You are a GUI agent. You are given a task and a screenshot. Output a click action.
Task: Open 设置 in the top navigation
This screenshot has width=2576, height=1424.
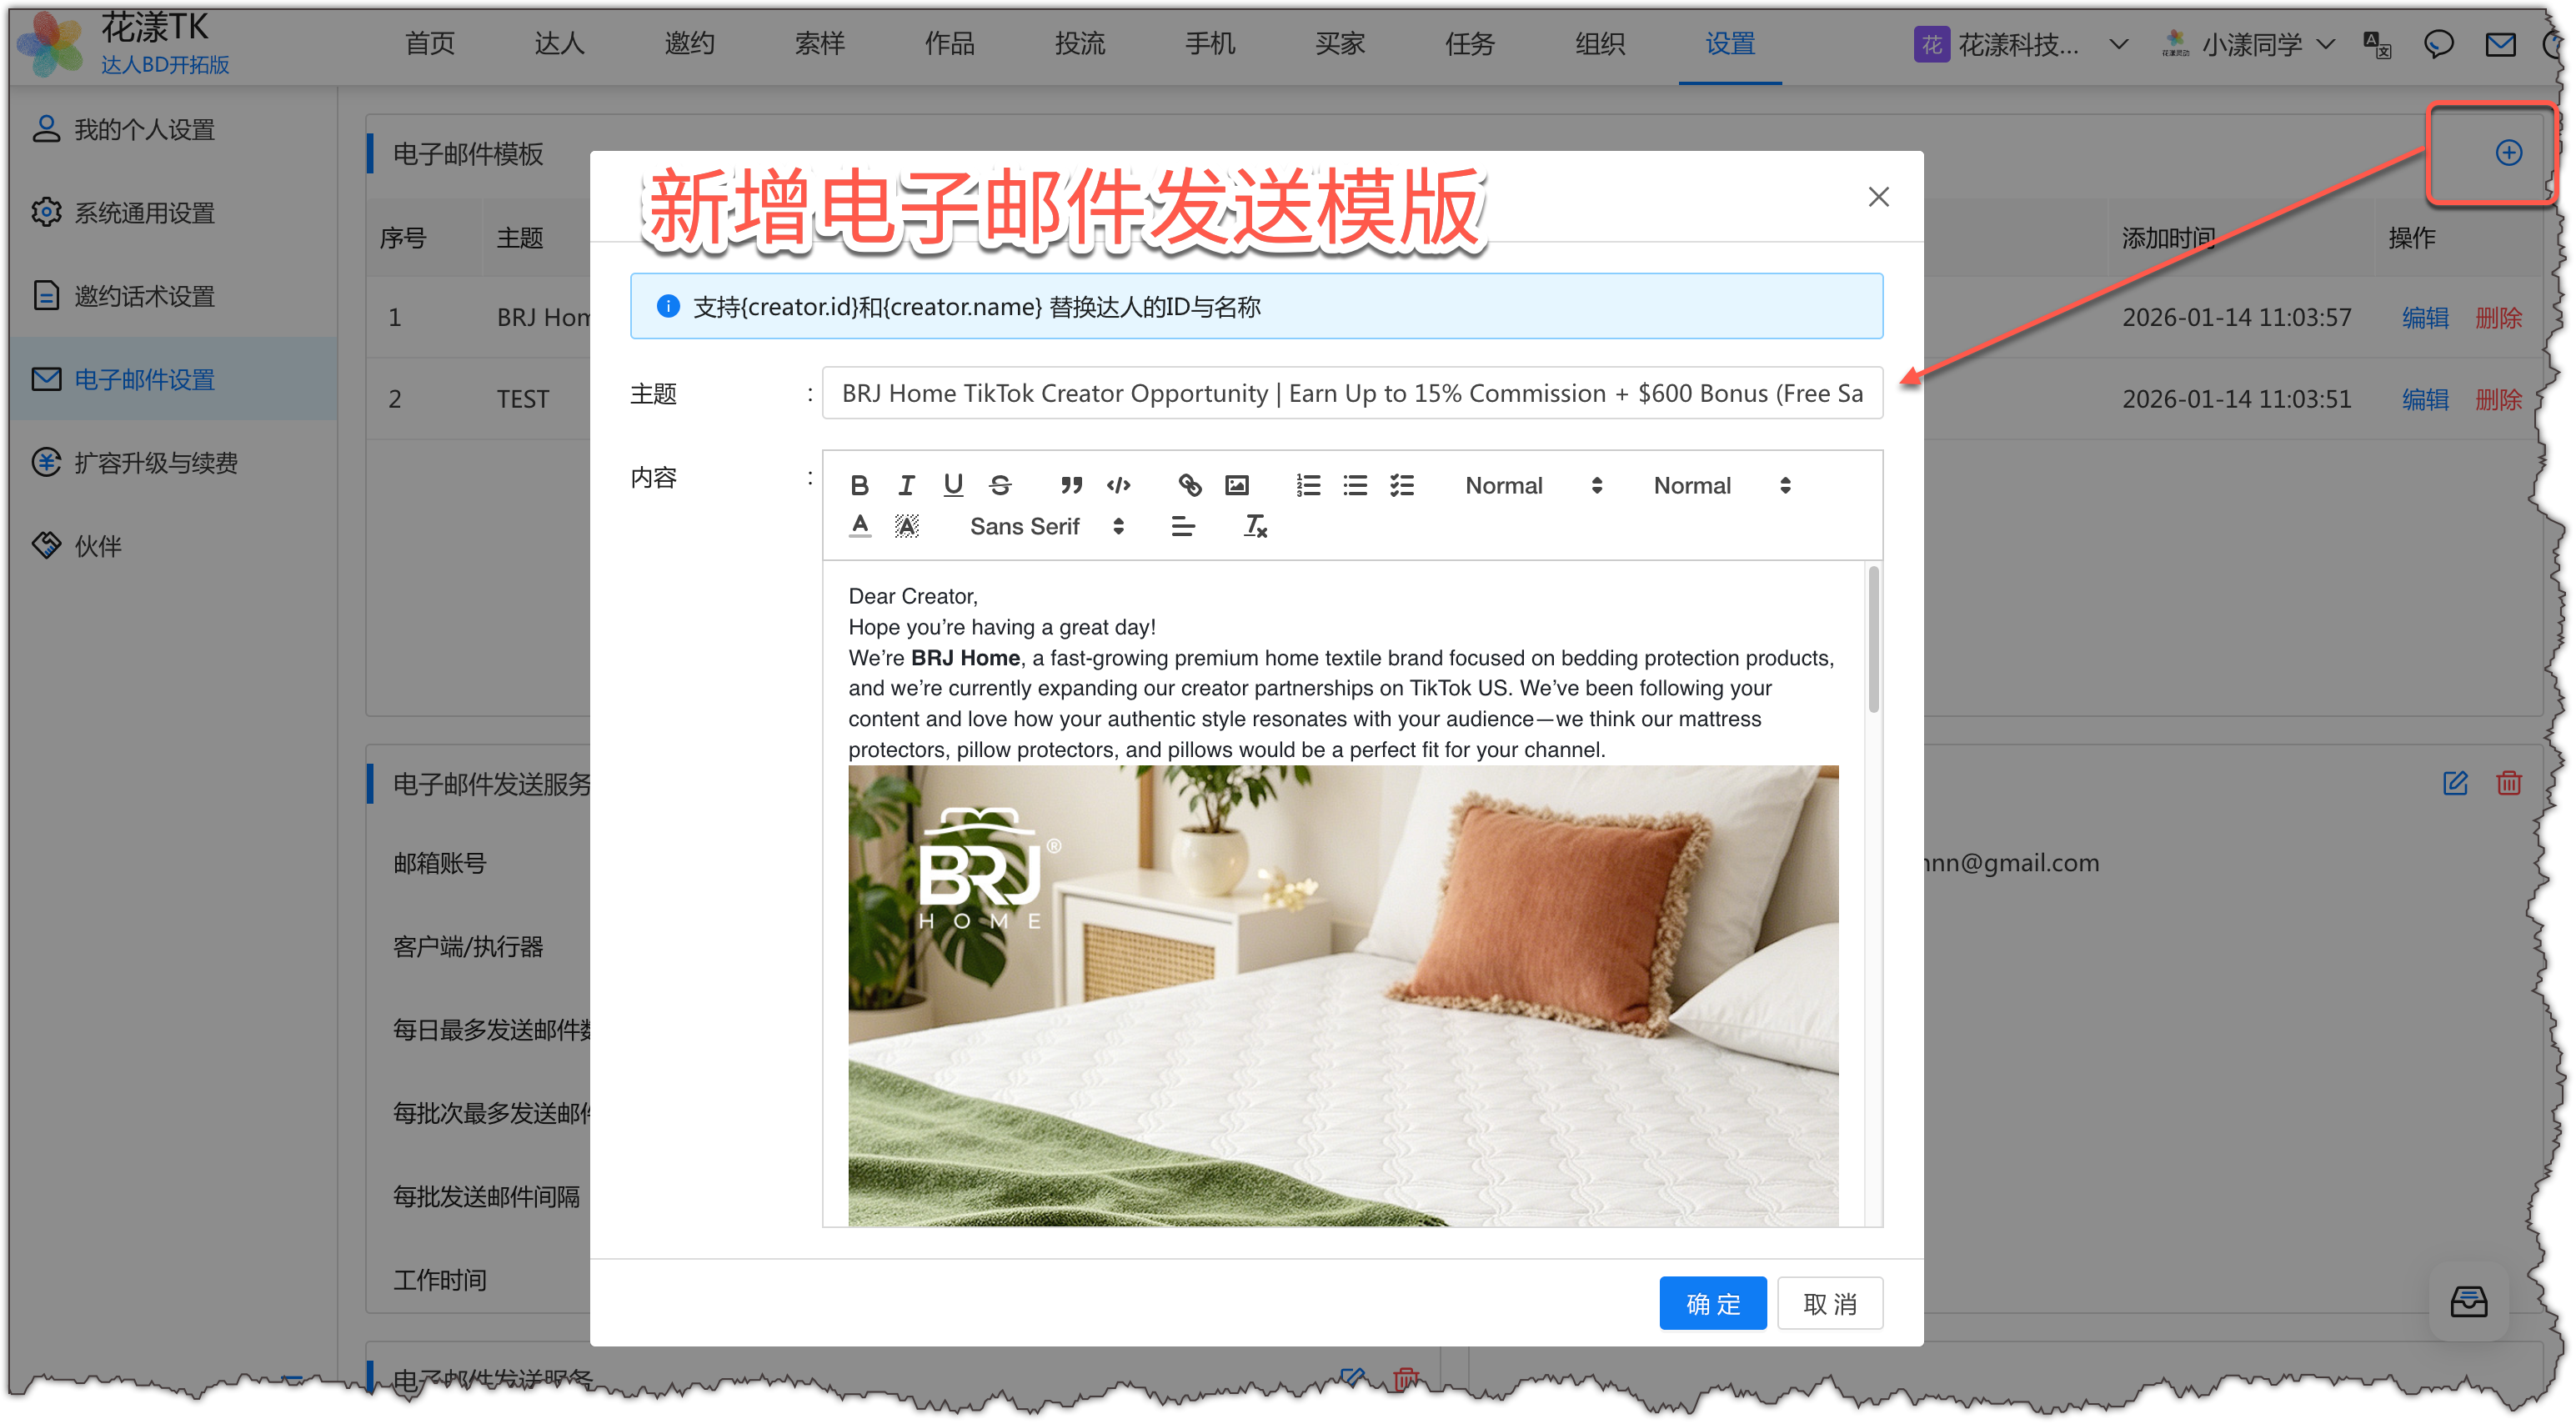(x=1729, y=44)
